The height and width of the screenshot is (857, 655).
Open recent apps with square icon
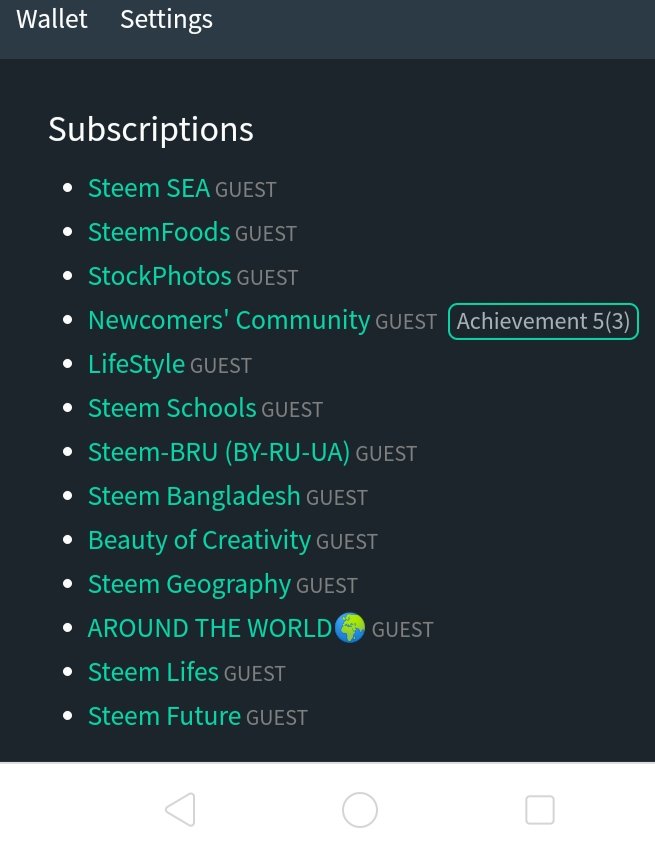[x=539, y=809]
